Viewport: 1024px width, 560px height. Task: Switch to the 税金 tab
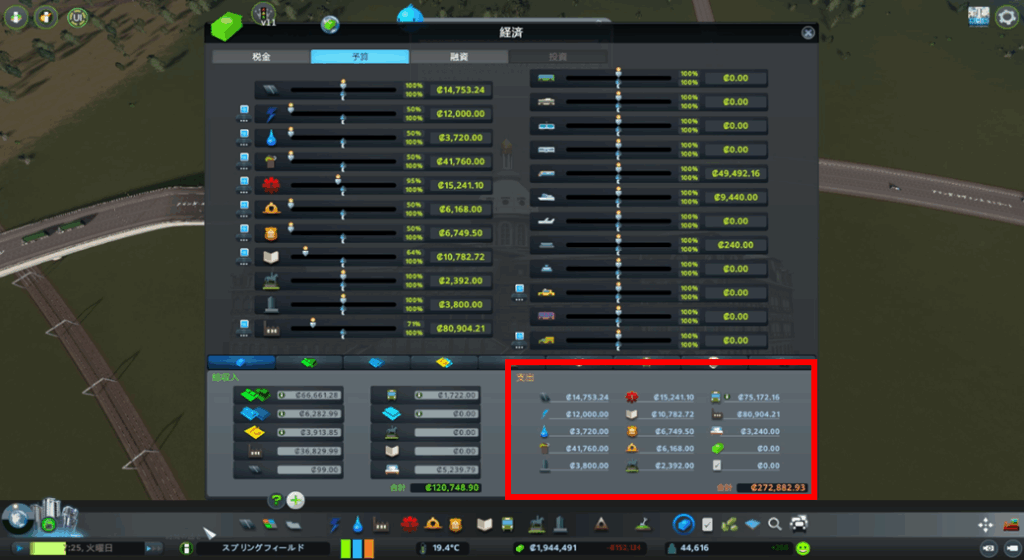261,57
